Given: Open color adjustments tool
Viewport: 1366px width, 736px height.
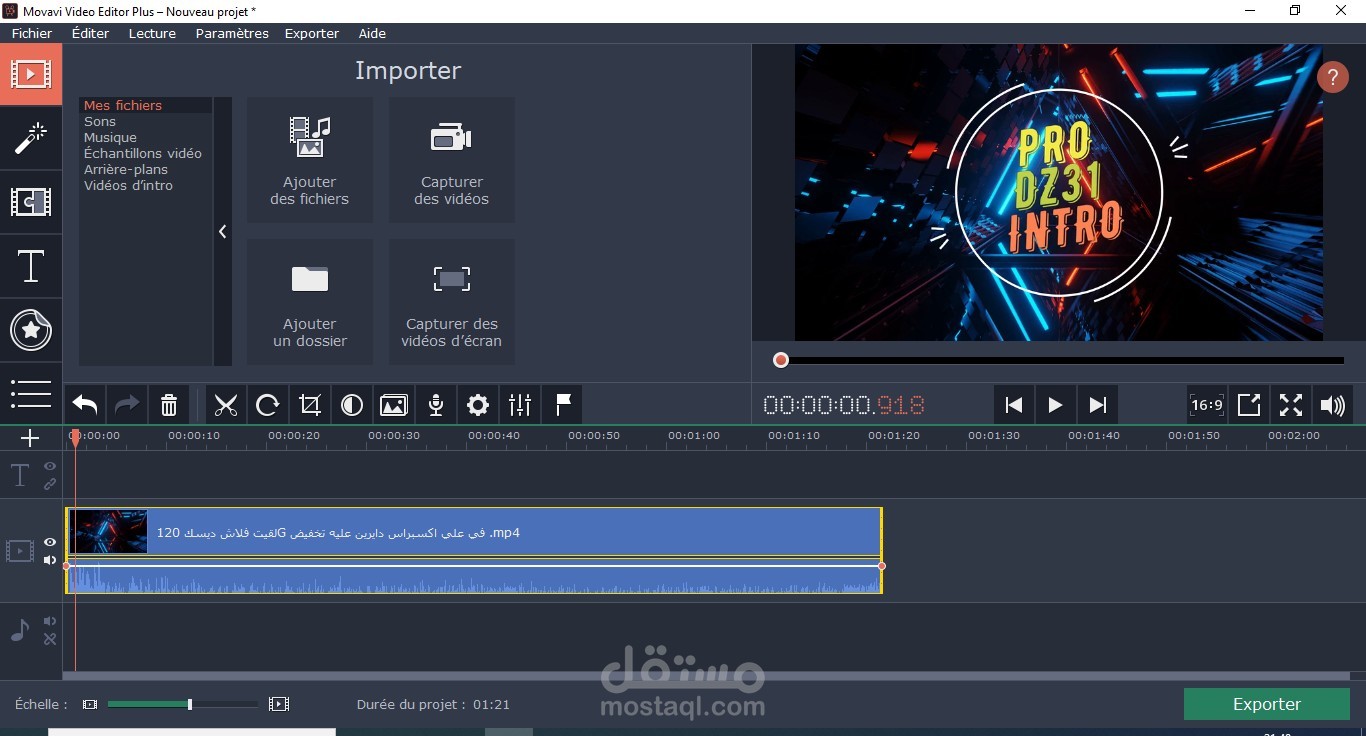Looking at the screenshot, I should click(x=352, y=405).
